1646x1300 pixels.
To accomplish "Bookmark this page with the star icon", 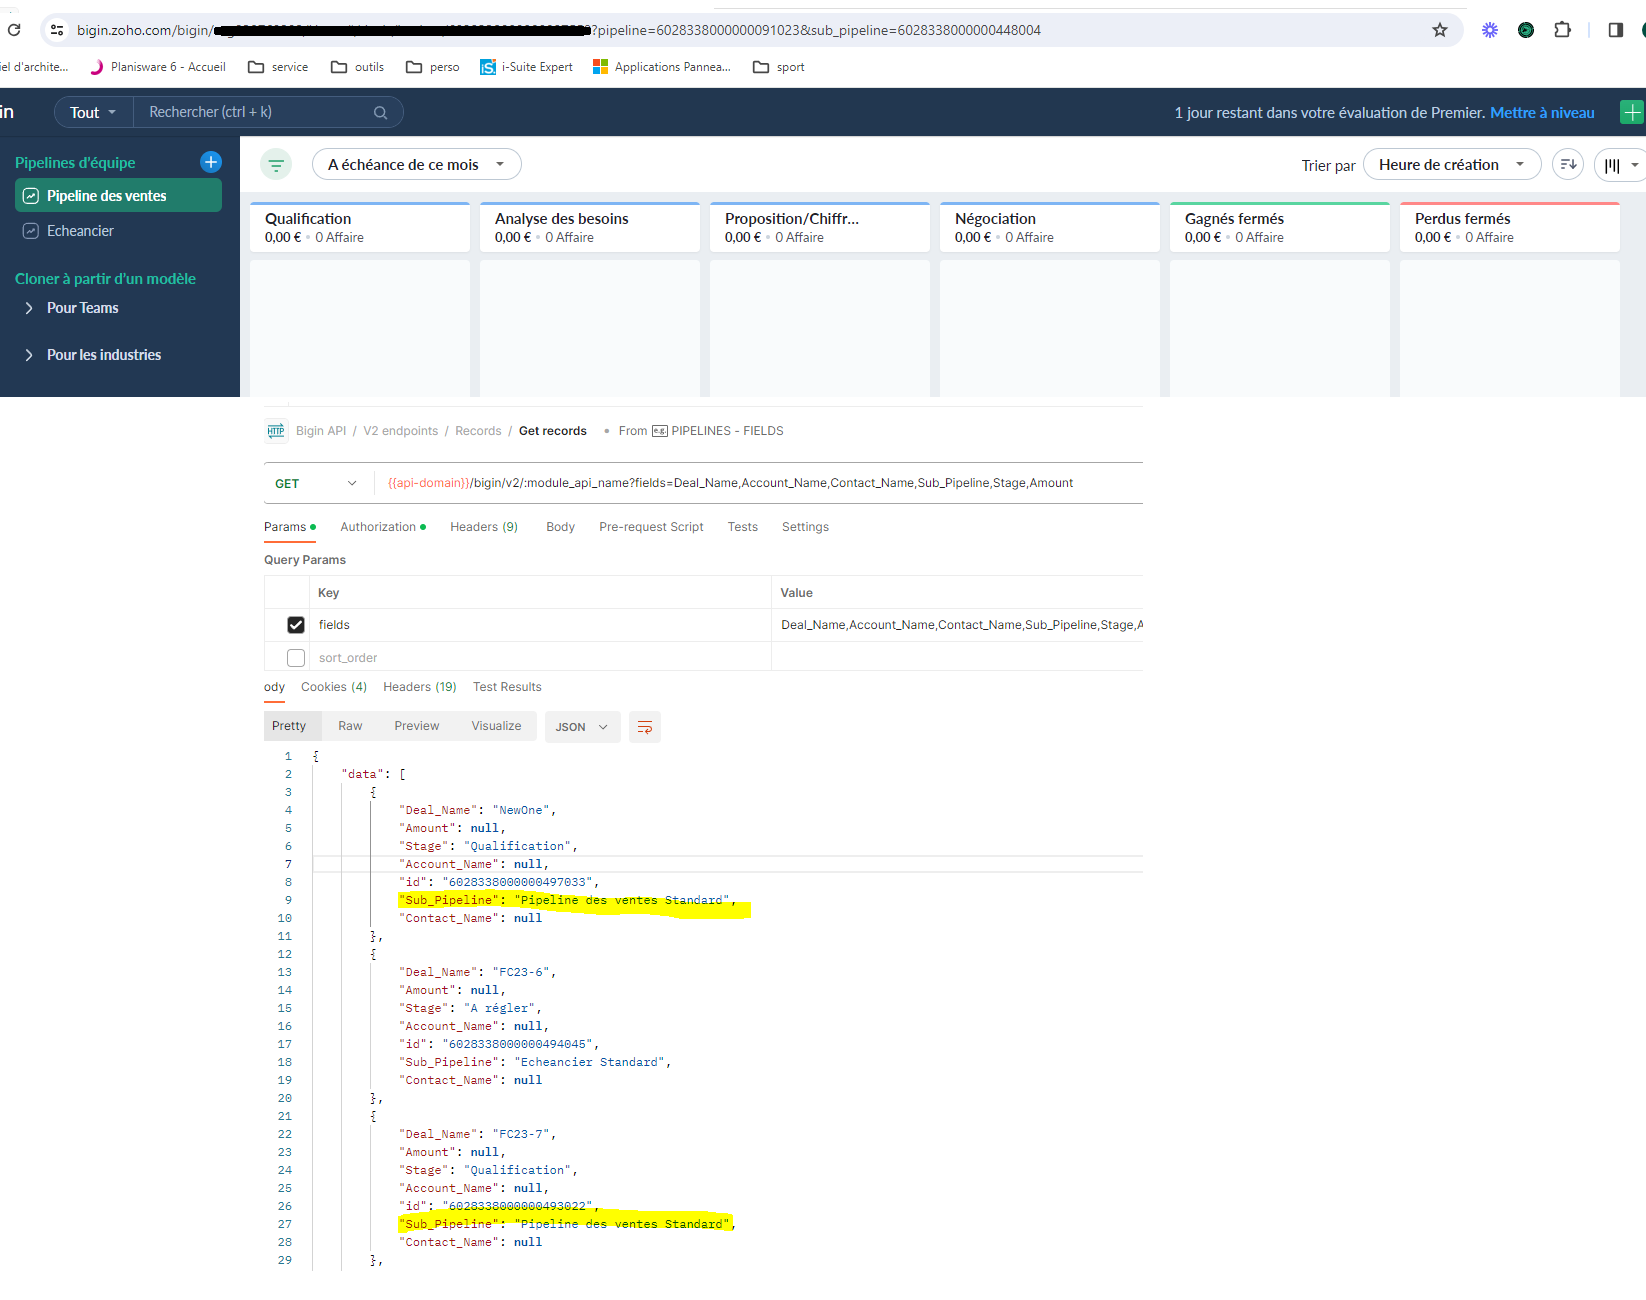I will click(1440, 30).
